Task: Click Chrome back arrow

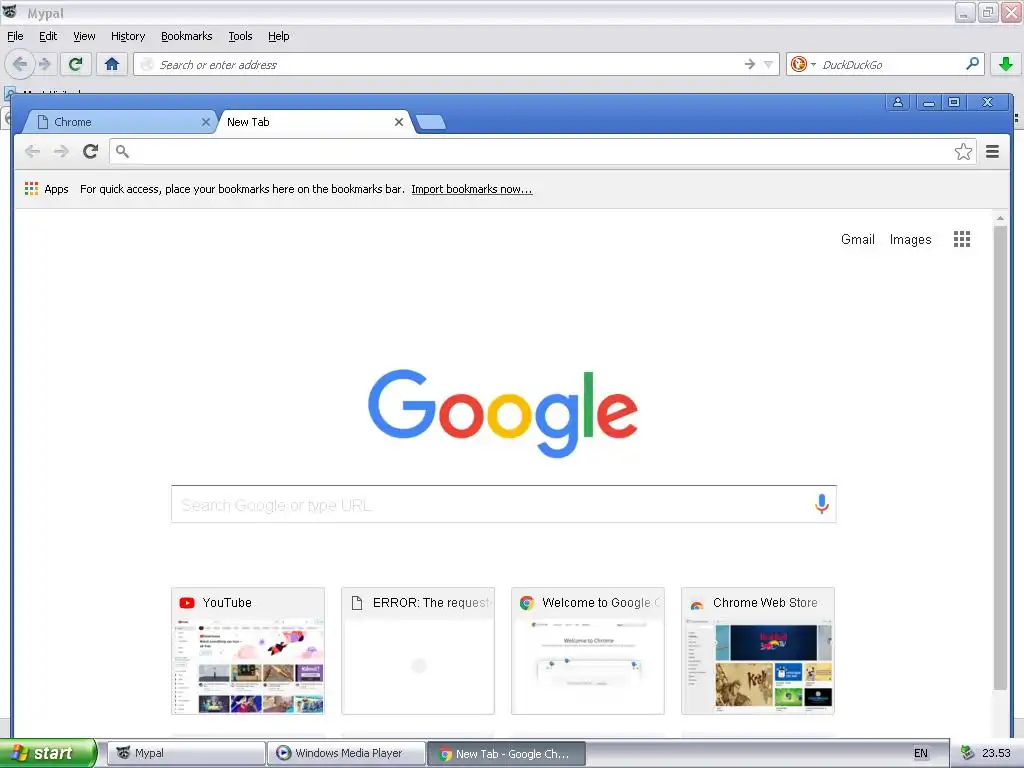Action: pos(32,152)
